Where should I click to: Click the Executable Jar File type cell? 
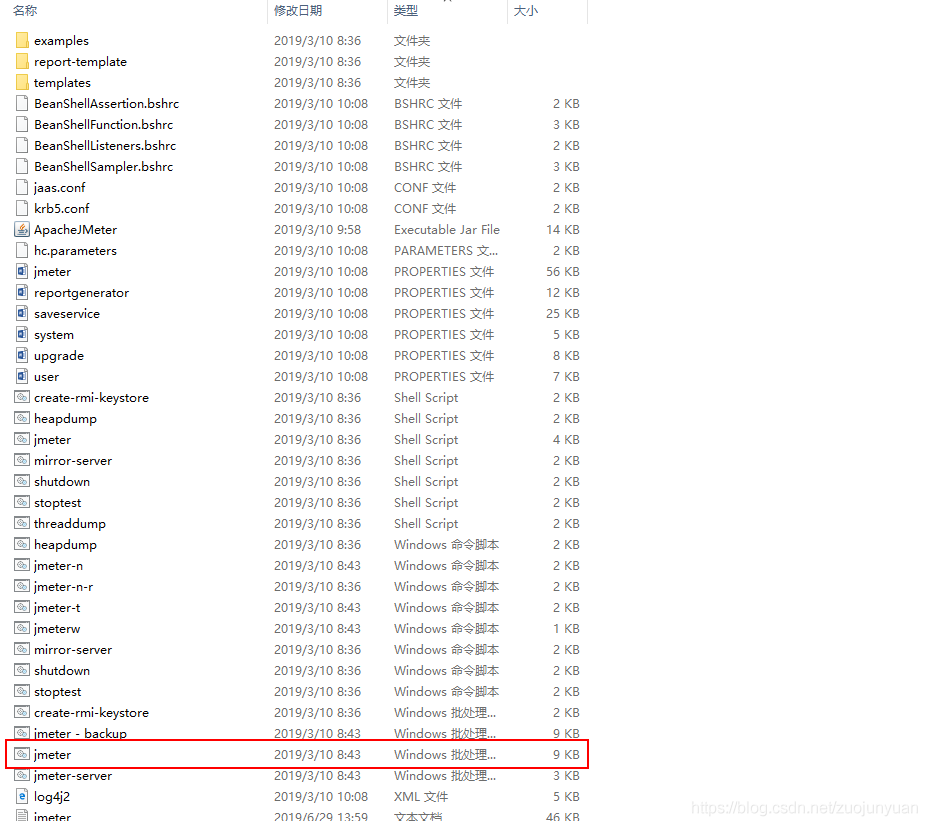pos(447,229)
